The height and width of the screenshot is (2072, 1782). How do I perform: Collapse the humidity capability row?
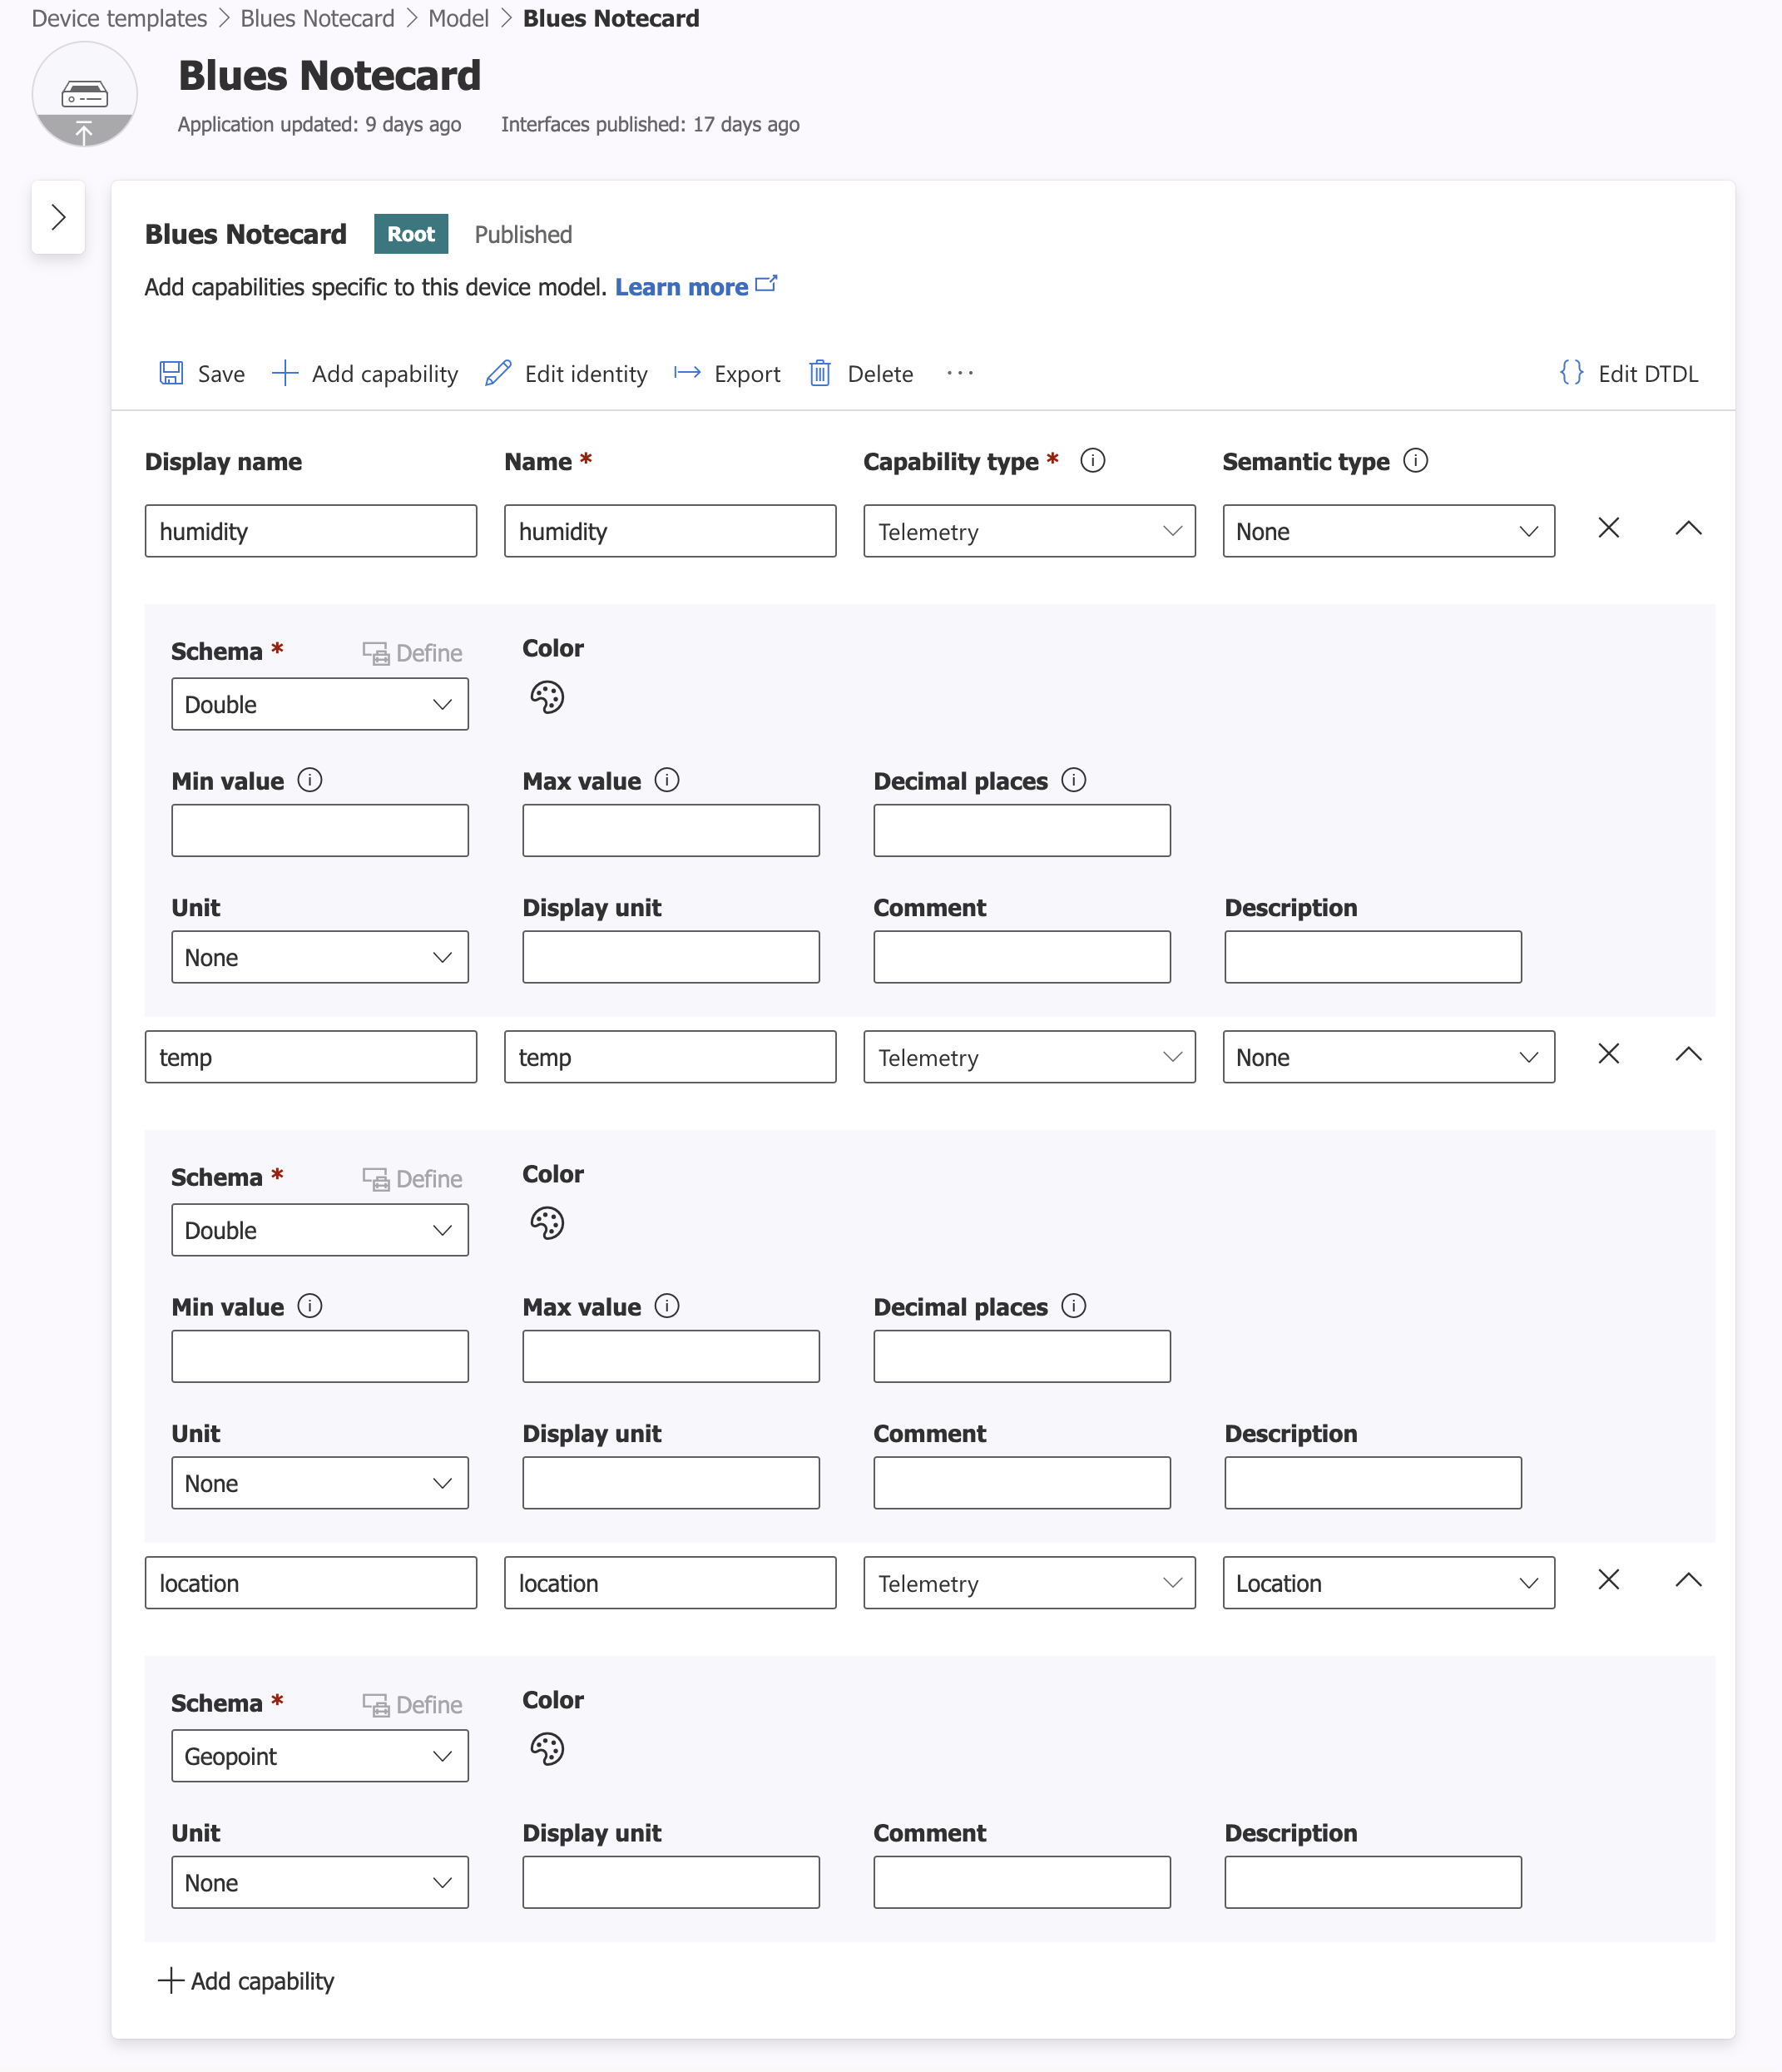[1689, 528]
